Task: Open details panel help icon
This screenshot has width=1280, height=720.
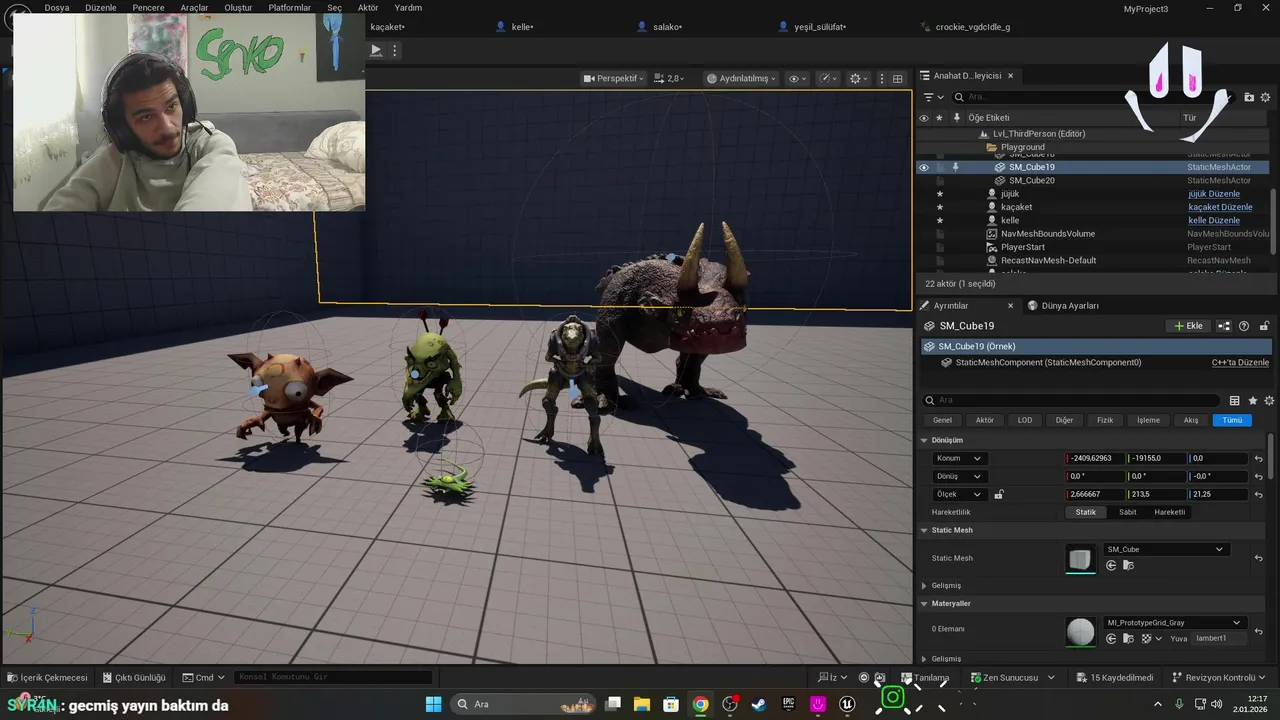Action: [x=1244, y=326]
